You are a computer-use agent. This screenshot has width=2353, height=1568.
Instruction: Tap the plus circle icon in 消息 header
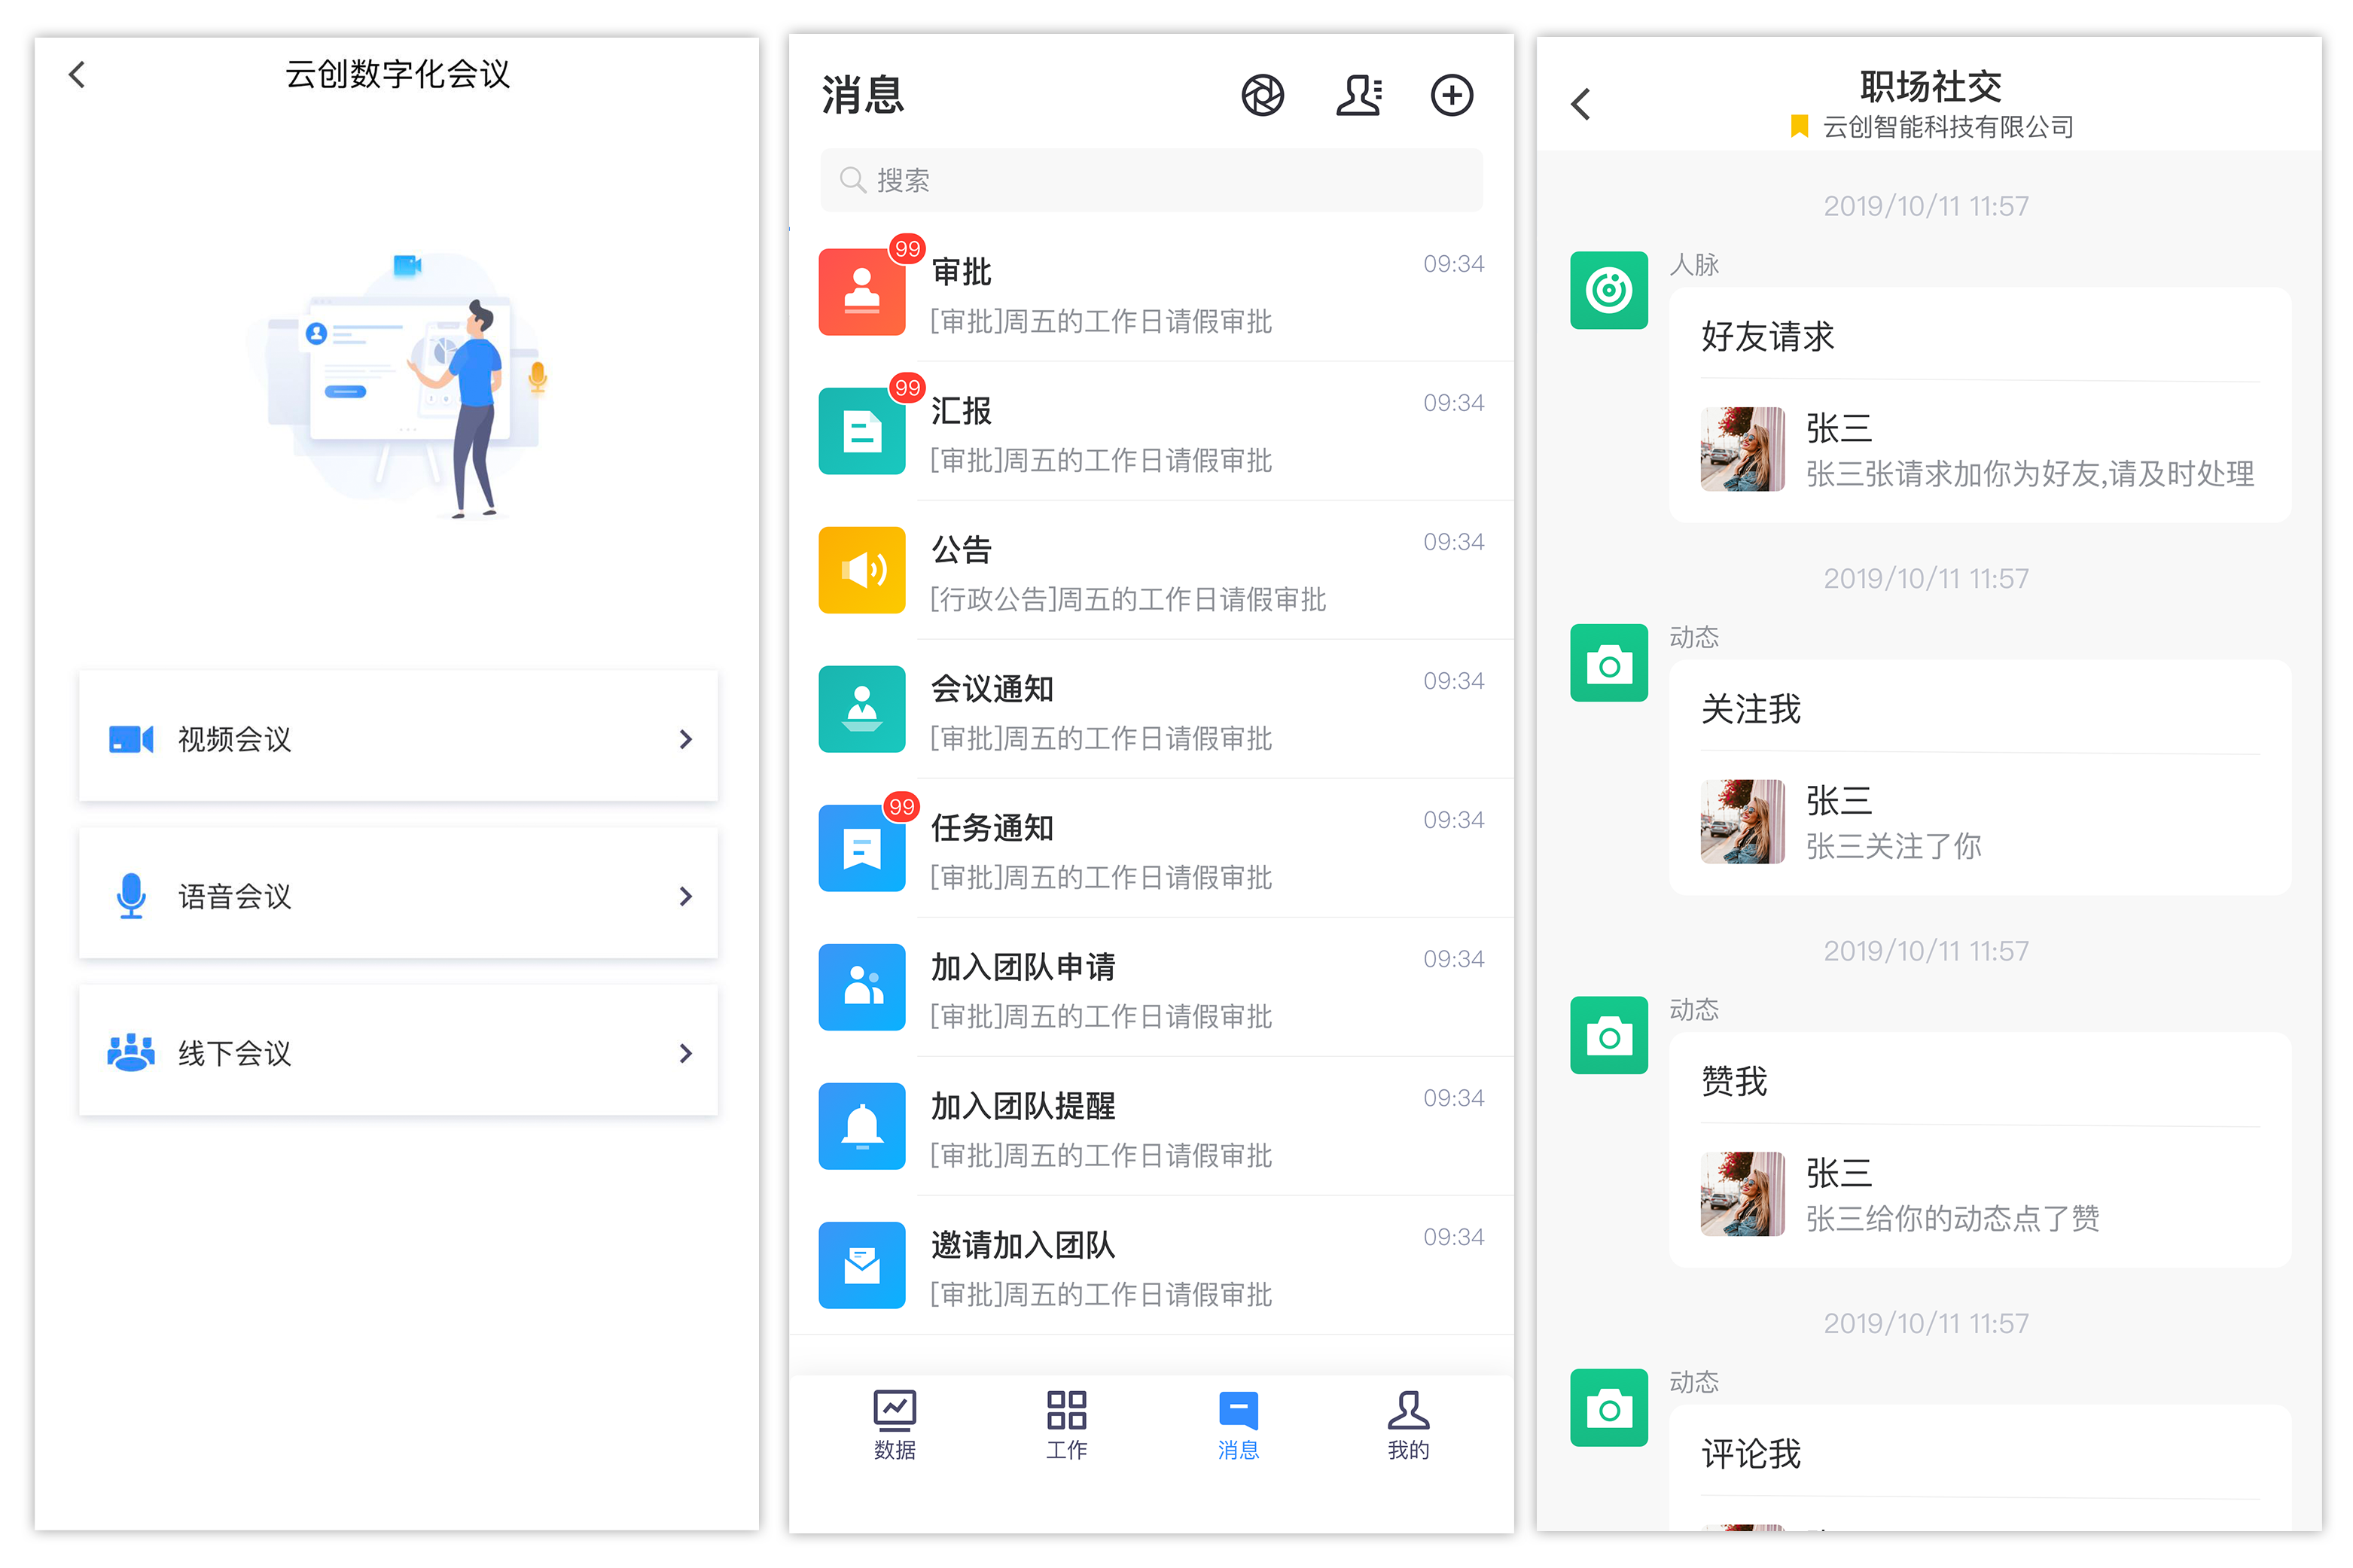[x=1451, y=96]
